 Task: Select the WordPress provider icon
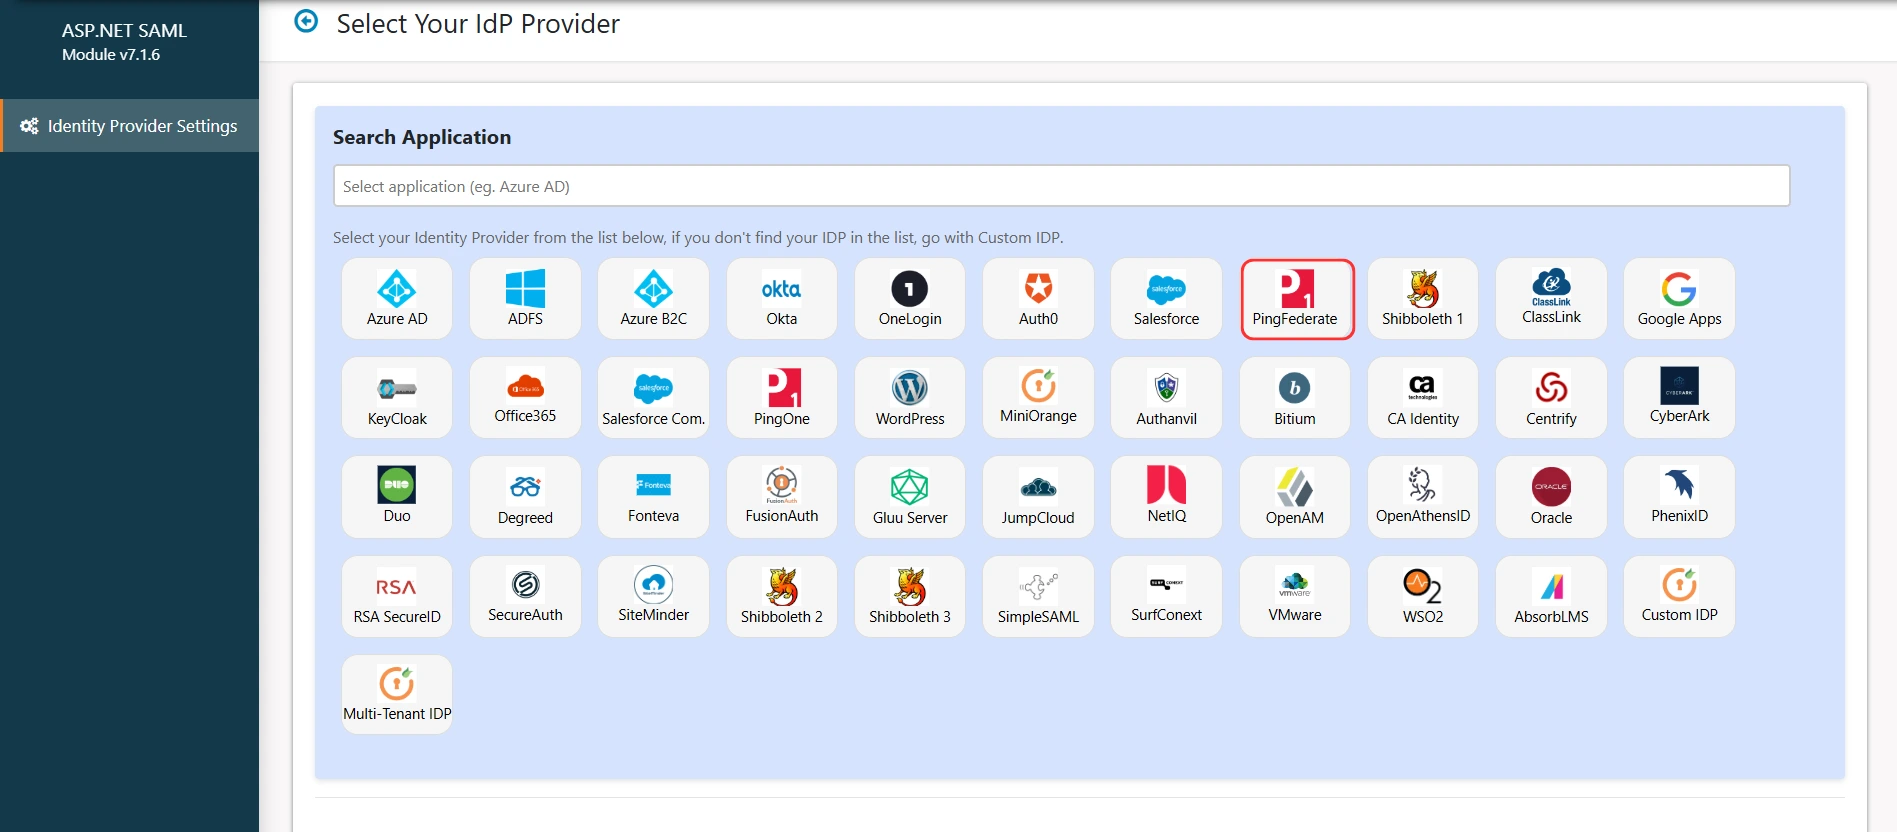(x=909, y=398)
